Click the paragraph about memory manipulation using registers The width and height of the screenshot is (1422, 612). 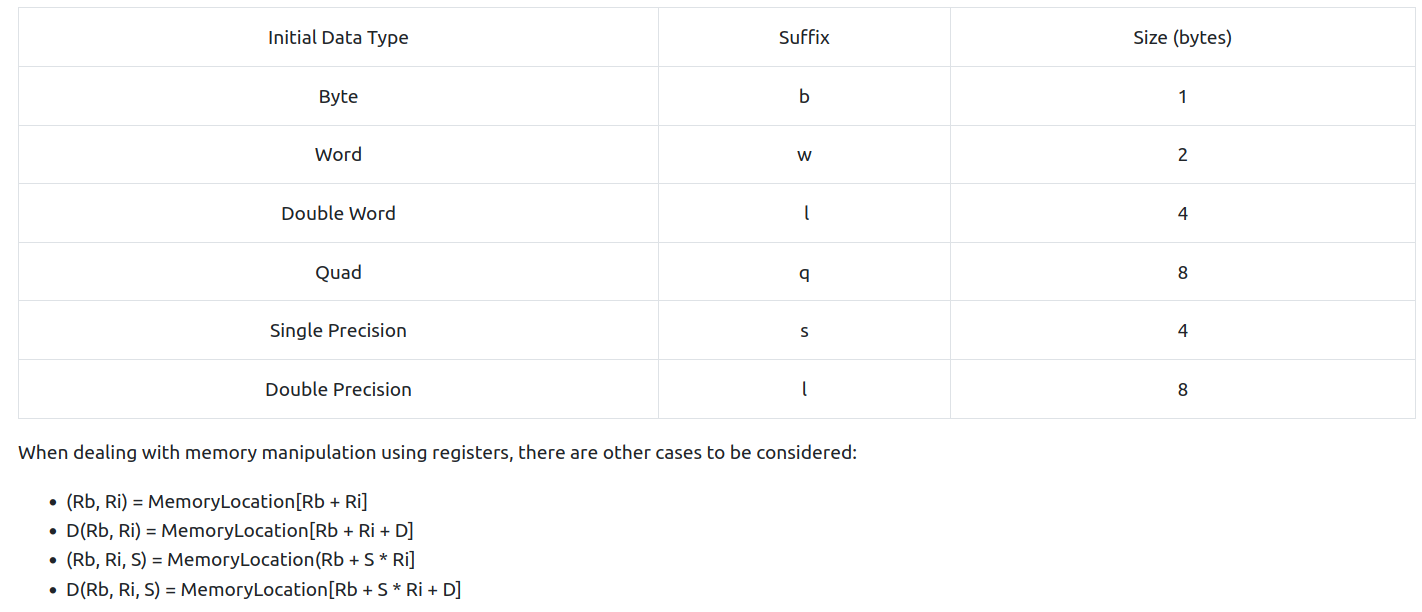point(437,453)
